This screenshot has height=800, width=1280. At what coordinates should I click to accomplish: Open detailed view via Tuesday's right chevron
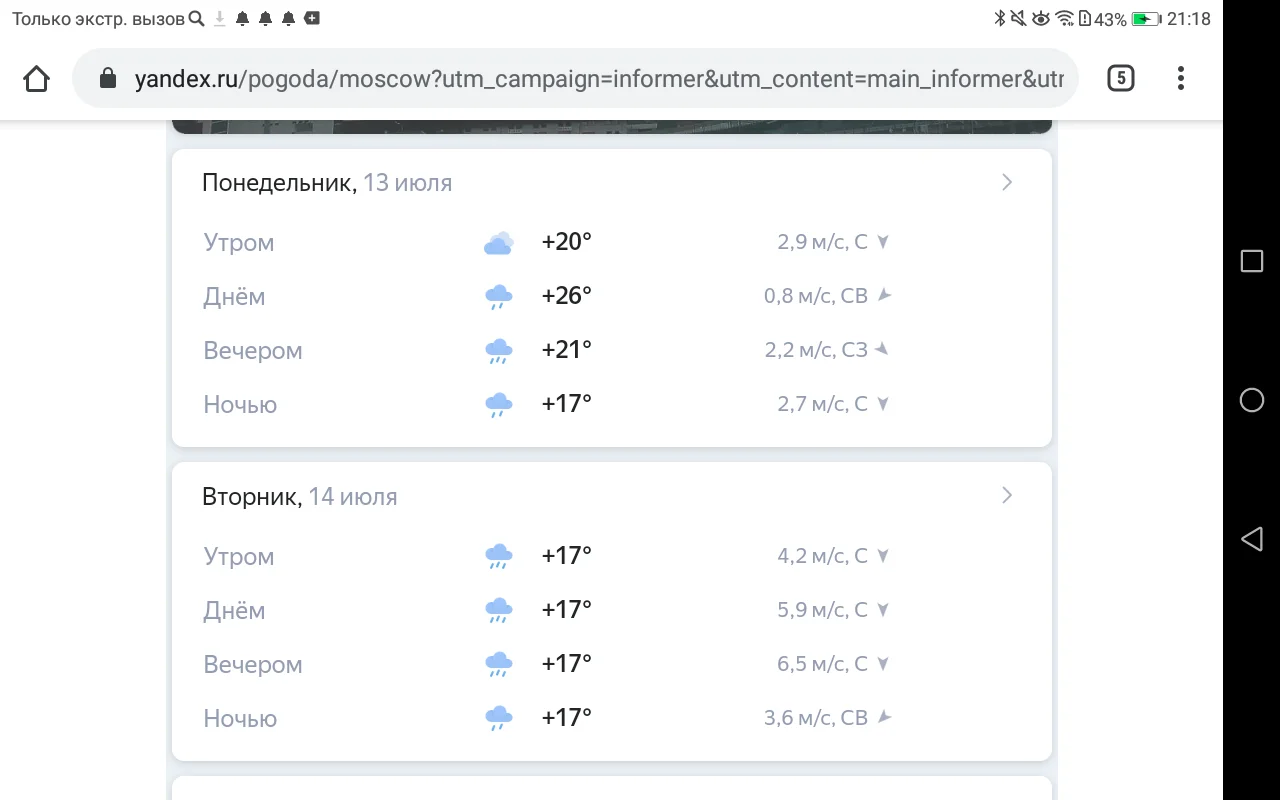[x=1006, y=495]
